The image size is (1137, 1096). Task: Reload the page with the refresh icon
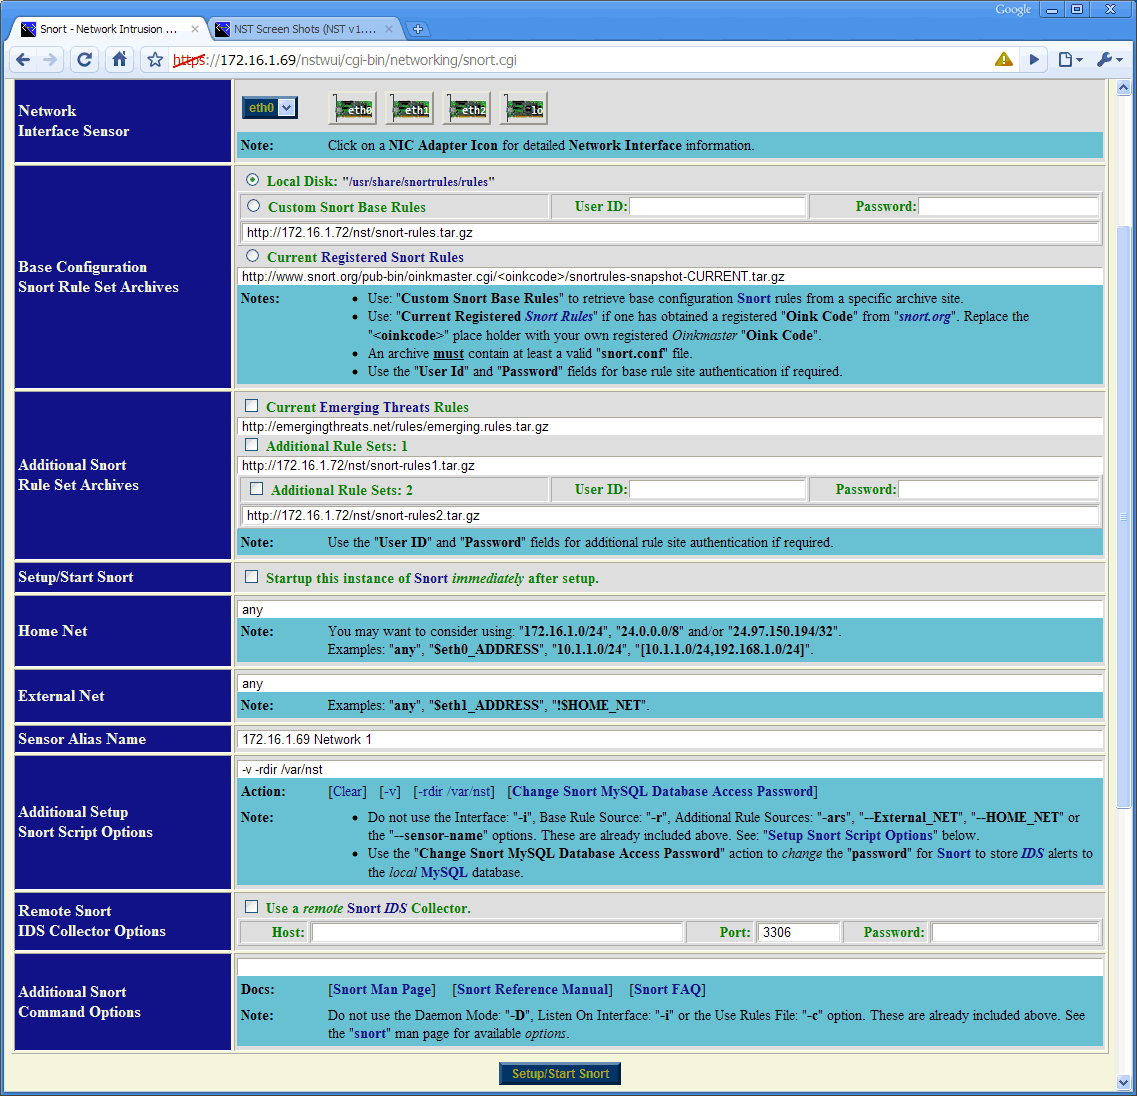pos(85,60)
